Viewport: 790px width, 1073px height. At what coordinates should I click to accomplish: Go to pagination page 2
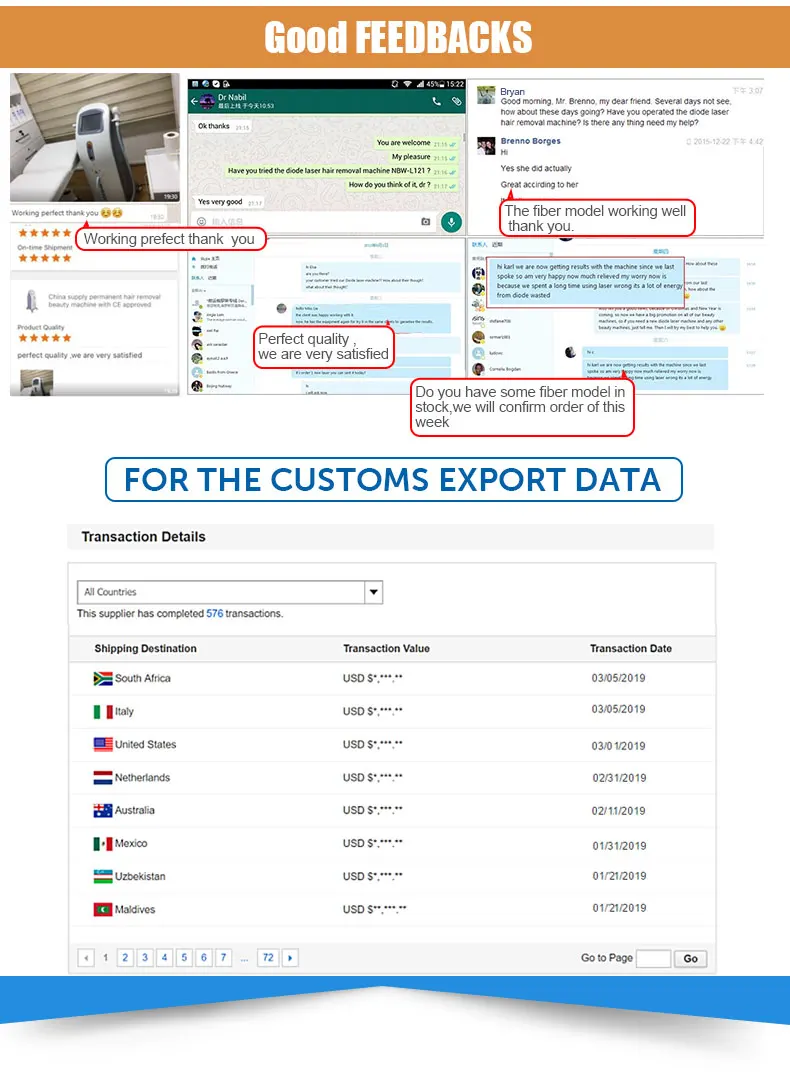(x=125, y=958)
